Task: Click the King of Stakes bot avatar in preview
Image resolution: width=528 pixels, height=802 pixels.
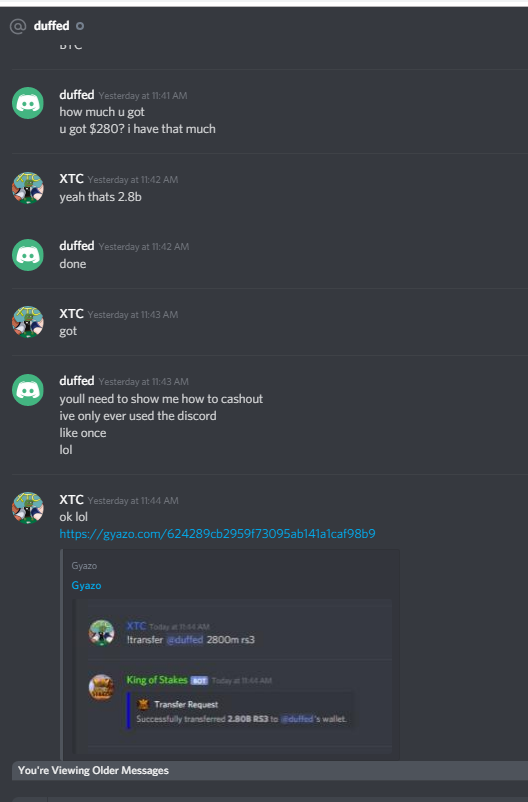Action: pos(101,687)
